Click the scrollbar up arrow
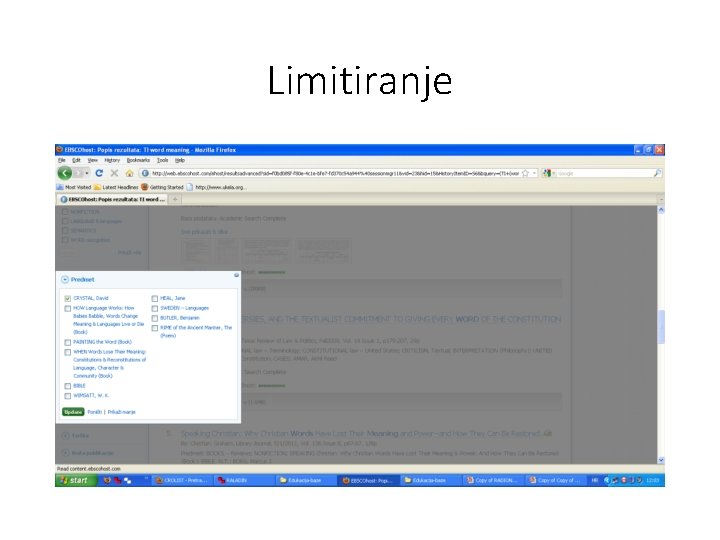 pyautogui.click(x=661, y=209)
